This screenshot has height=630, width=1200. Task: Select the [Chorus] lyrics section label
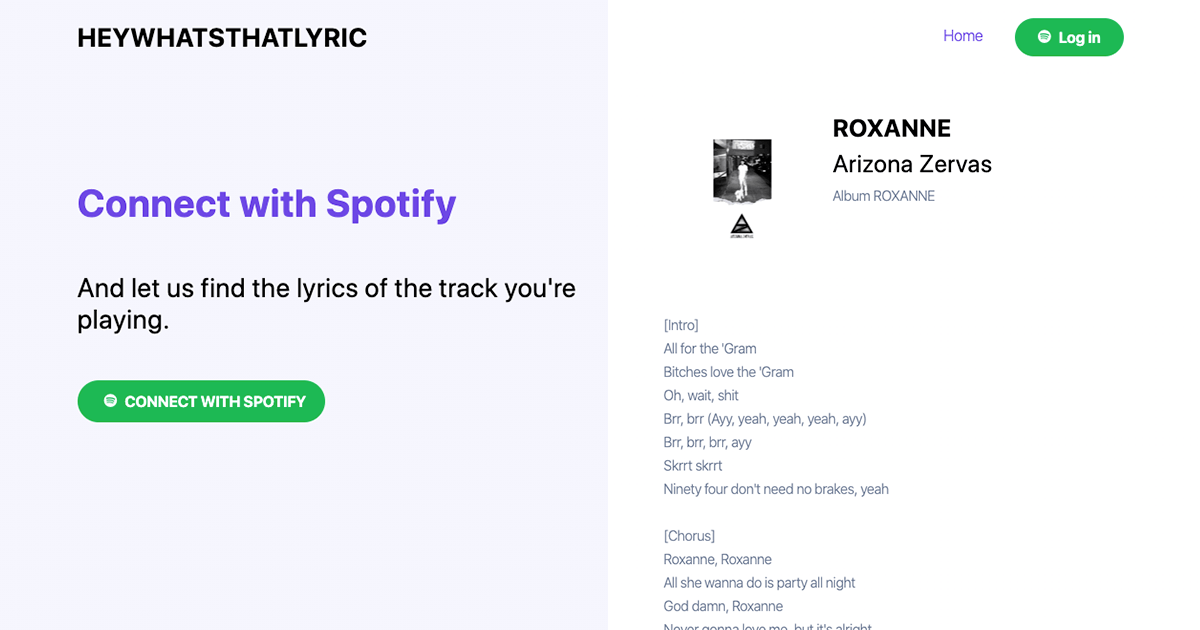689,536
